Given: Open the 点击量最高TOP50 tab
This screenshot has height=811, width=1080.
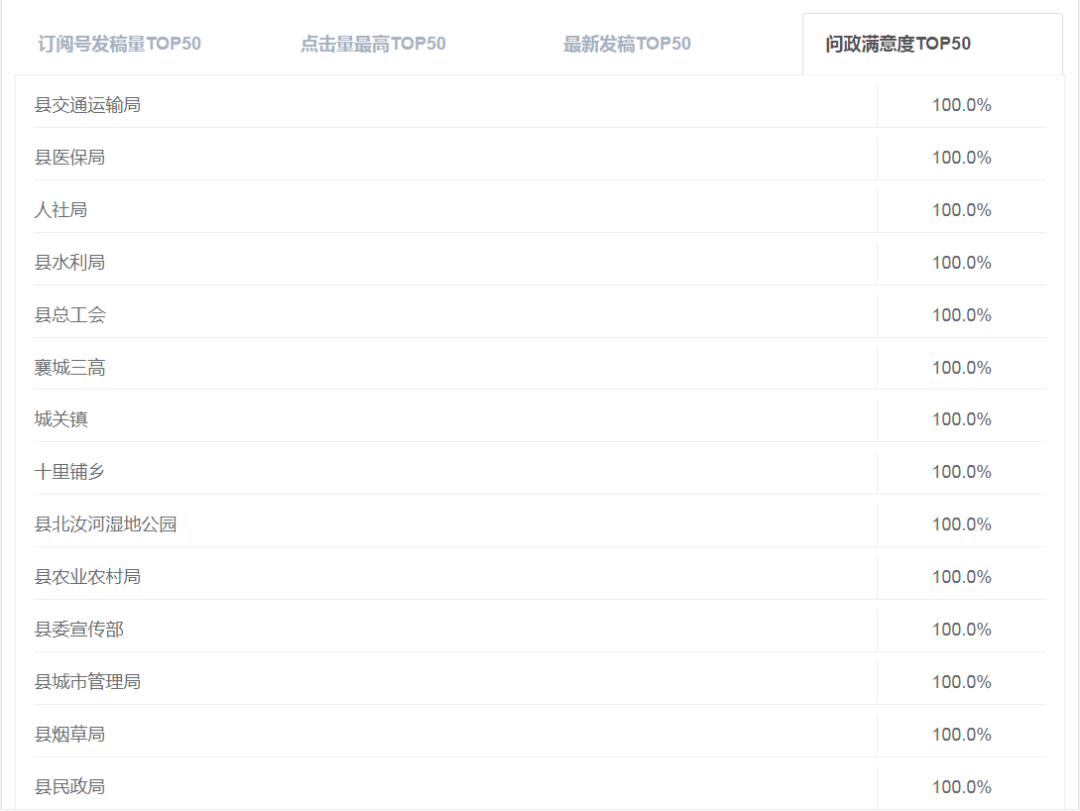Looking at the screenshot, I should click(373, 44).
